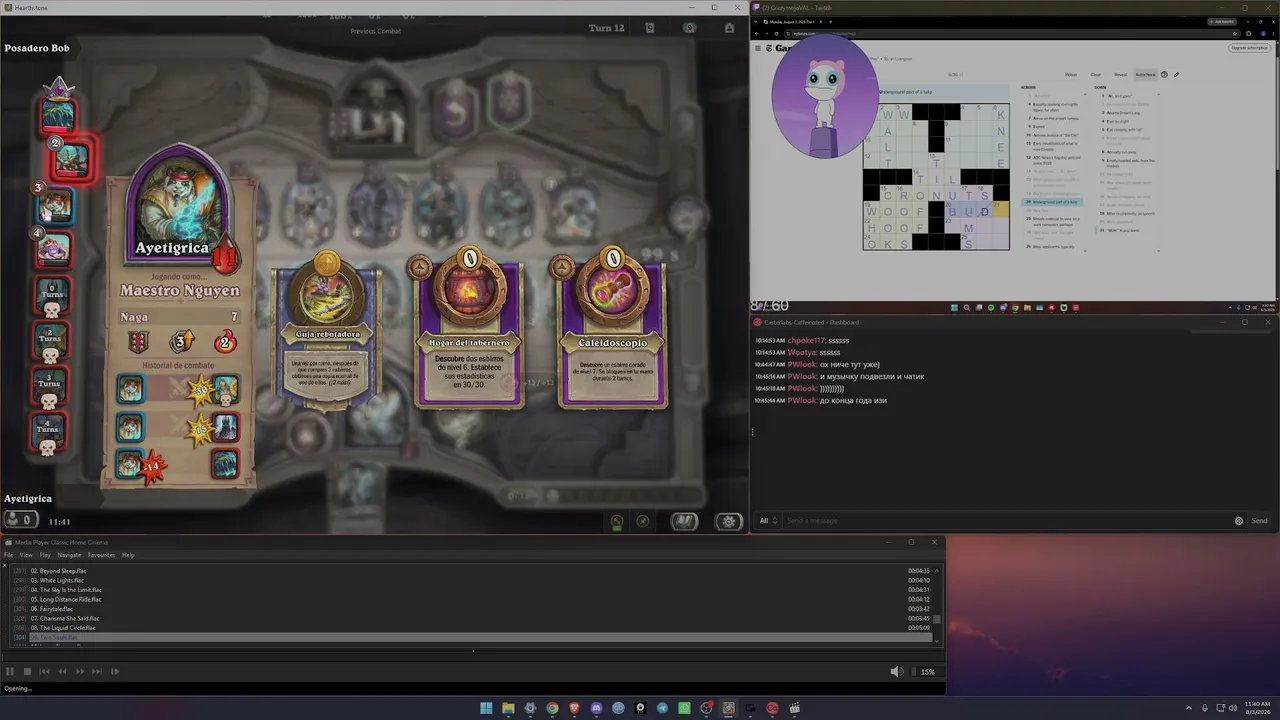The image size is (1280, 720).
Task: Open Discord from the taskbar
Action: [596, 708]
